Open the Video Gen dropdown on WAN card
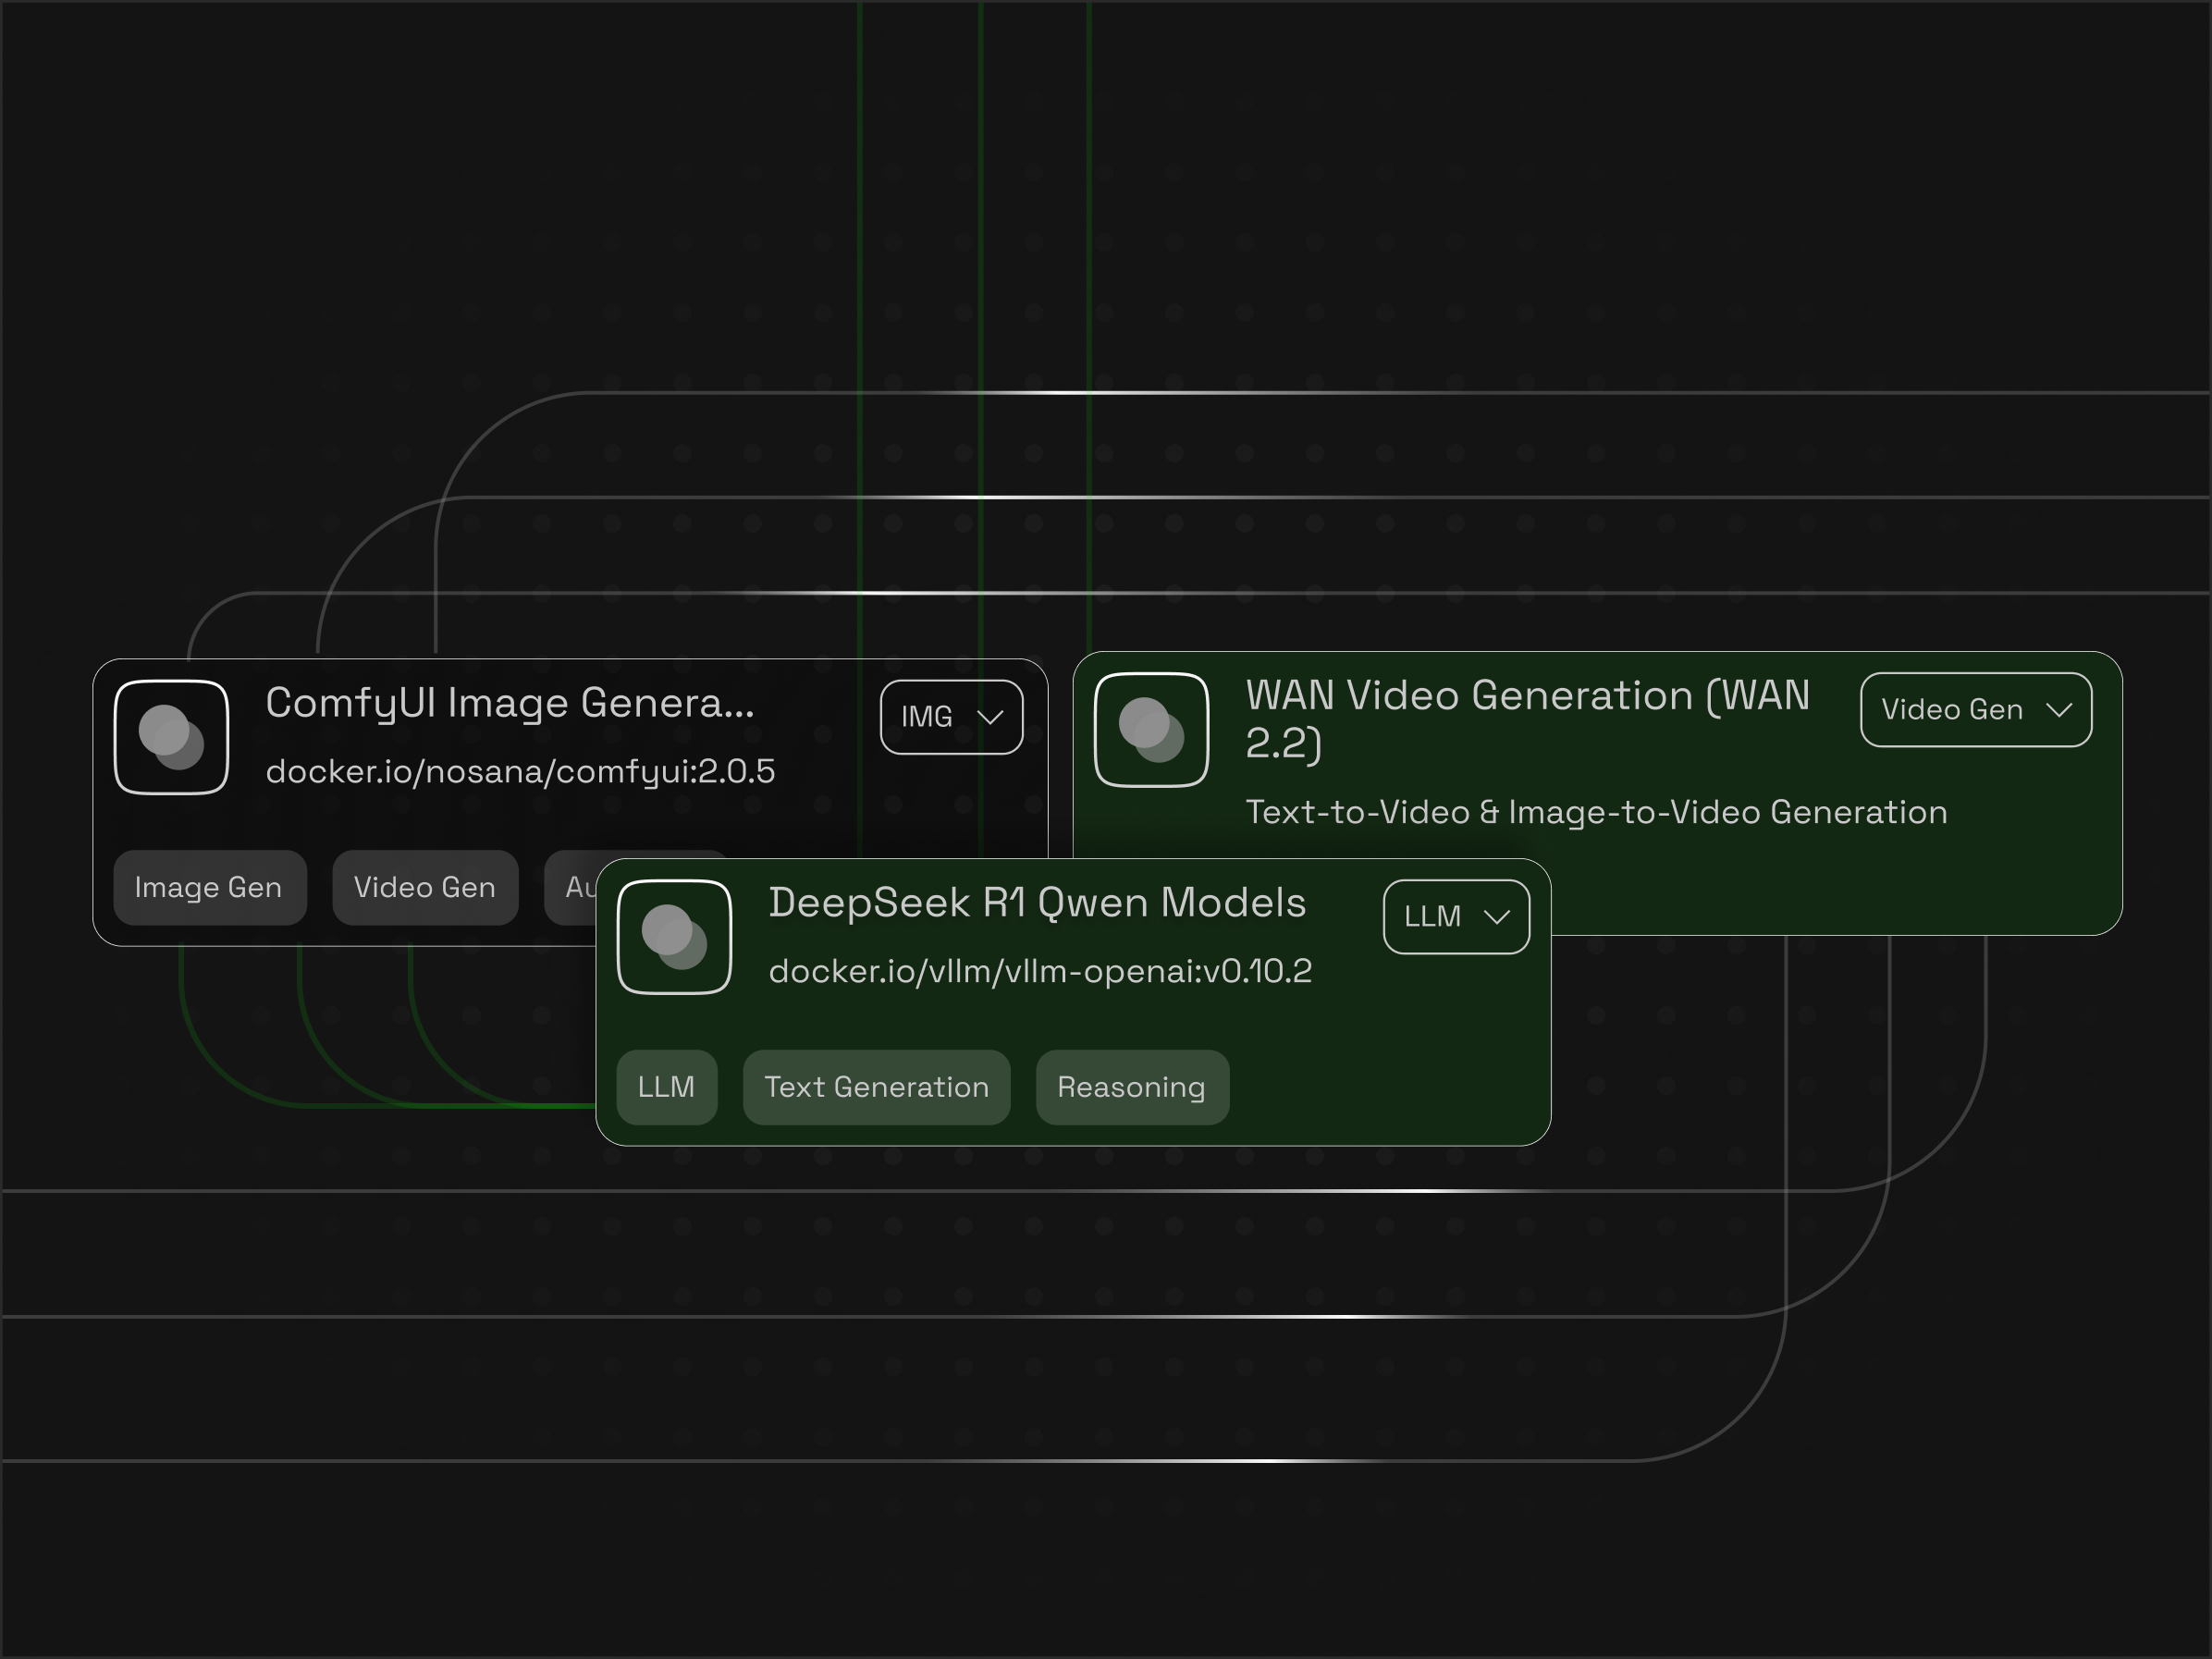This screenshot has height=1659, width=2212. coord(1975,710)
